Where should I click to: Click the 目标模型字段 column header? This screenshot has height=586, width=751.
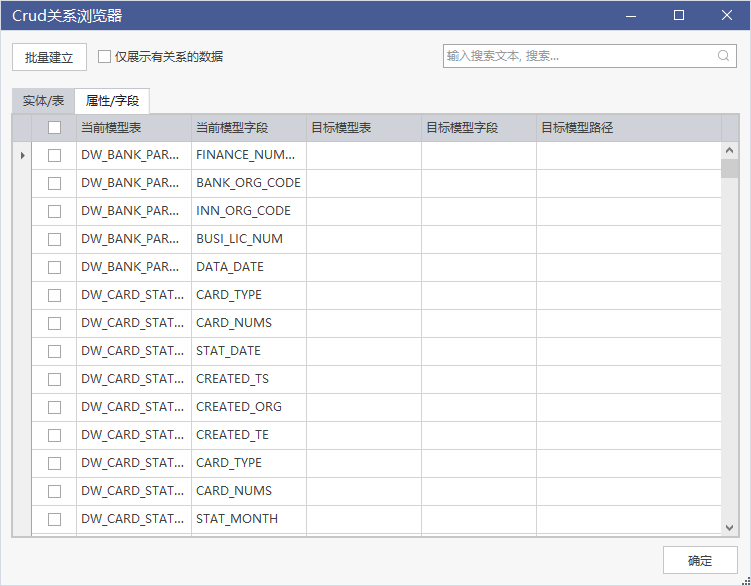pyautogui.click(x=478, y=128)
